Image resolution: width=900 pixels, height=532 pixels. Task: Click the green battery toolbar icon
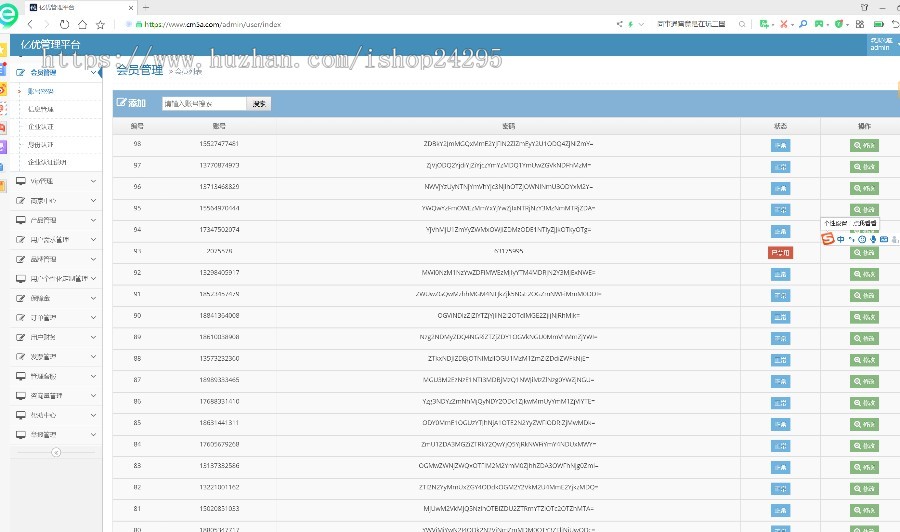pyautogui.click(x=878, y=24)
